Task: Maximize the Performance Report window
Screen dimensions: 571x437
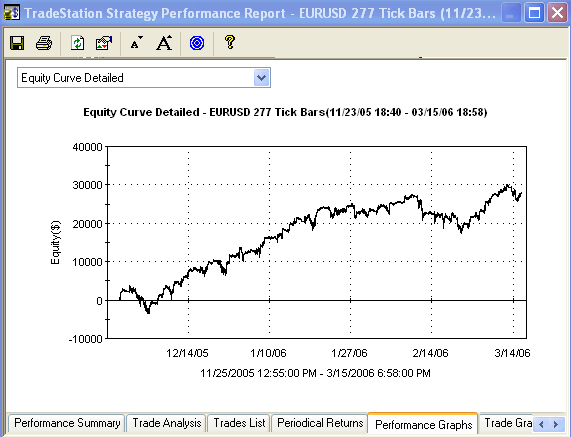Action: (x=534, y=13)
